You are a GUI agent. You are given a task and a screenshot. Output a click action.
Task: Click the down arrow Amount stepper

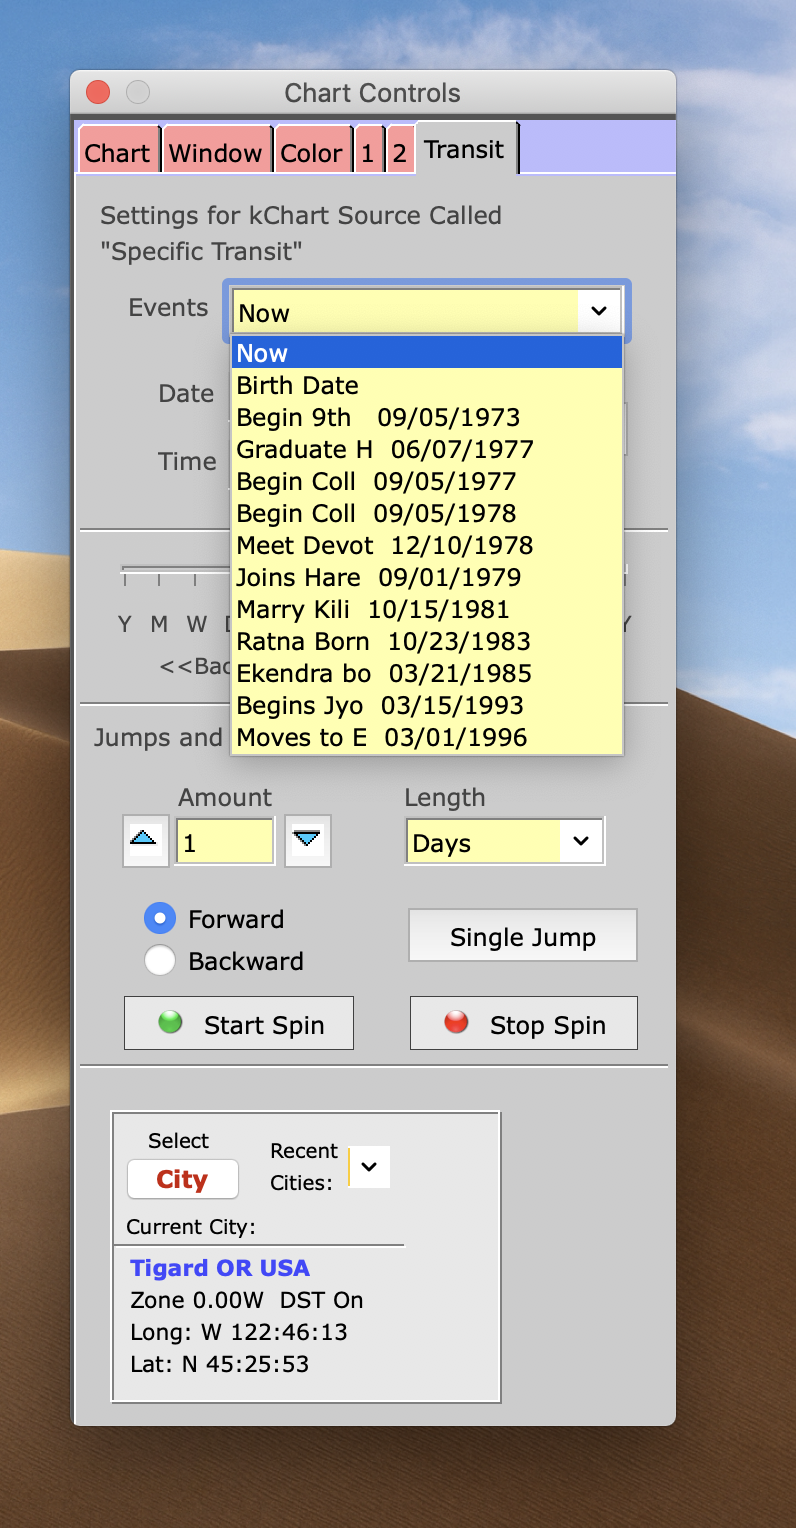tap(307, 841)
